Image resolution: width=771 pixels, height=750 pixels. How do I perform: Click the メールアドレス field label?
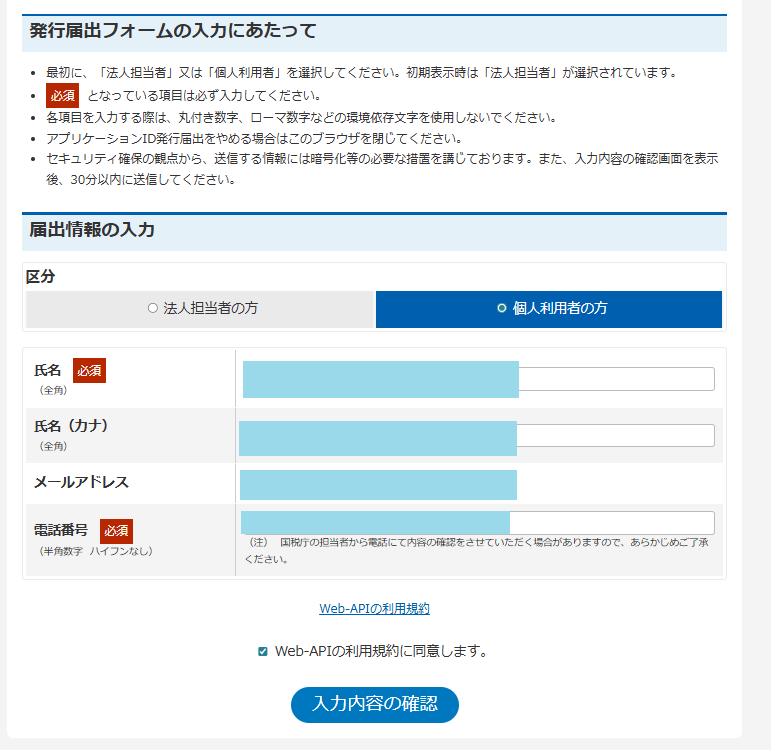click(81, 482)
